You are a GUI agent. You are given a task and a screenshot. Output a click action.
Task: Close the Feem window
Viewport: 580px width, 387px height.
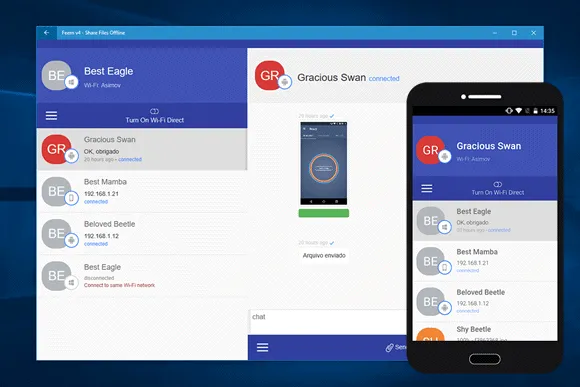click(x=533, y=33)
